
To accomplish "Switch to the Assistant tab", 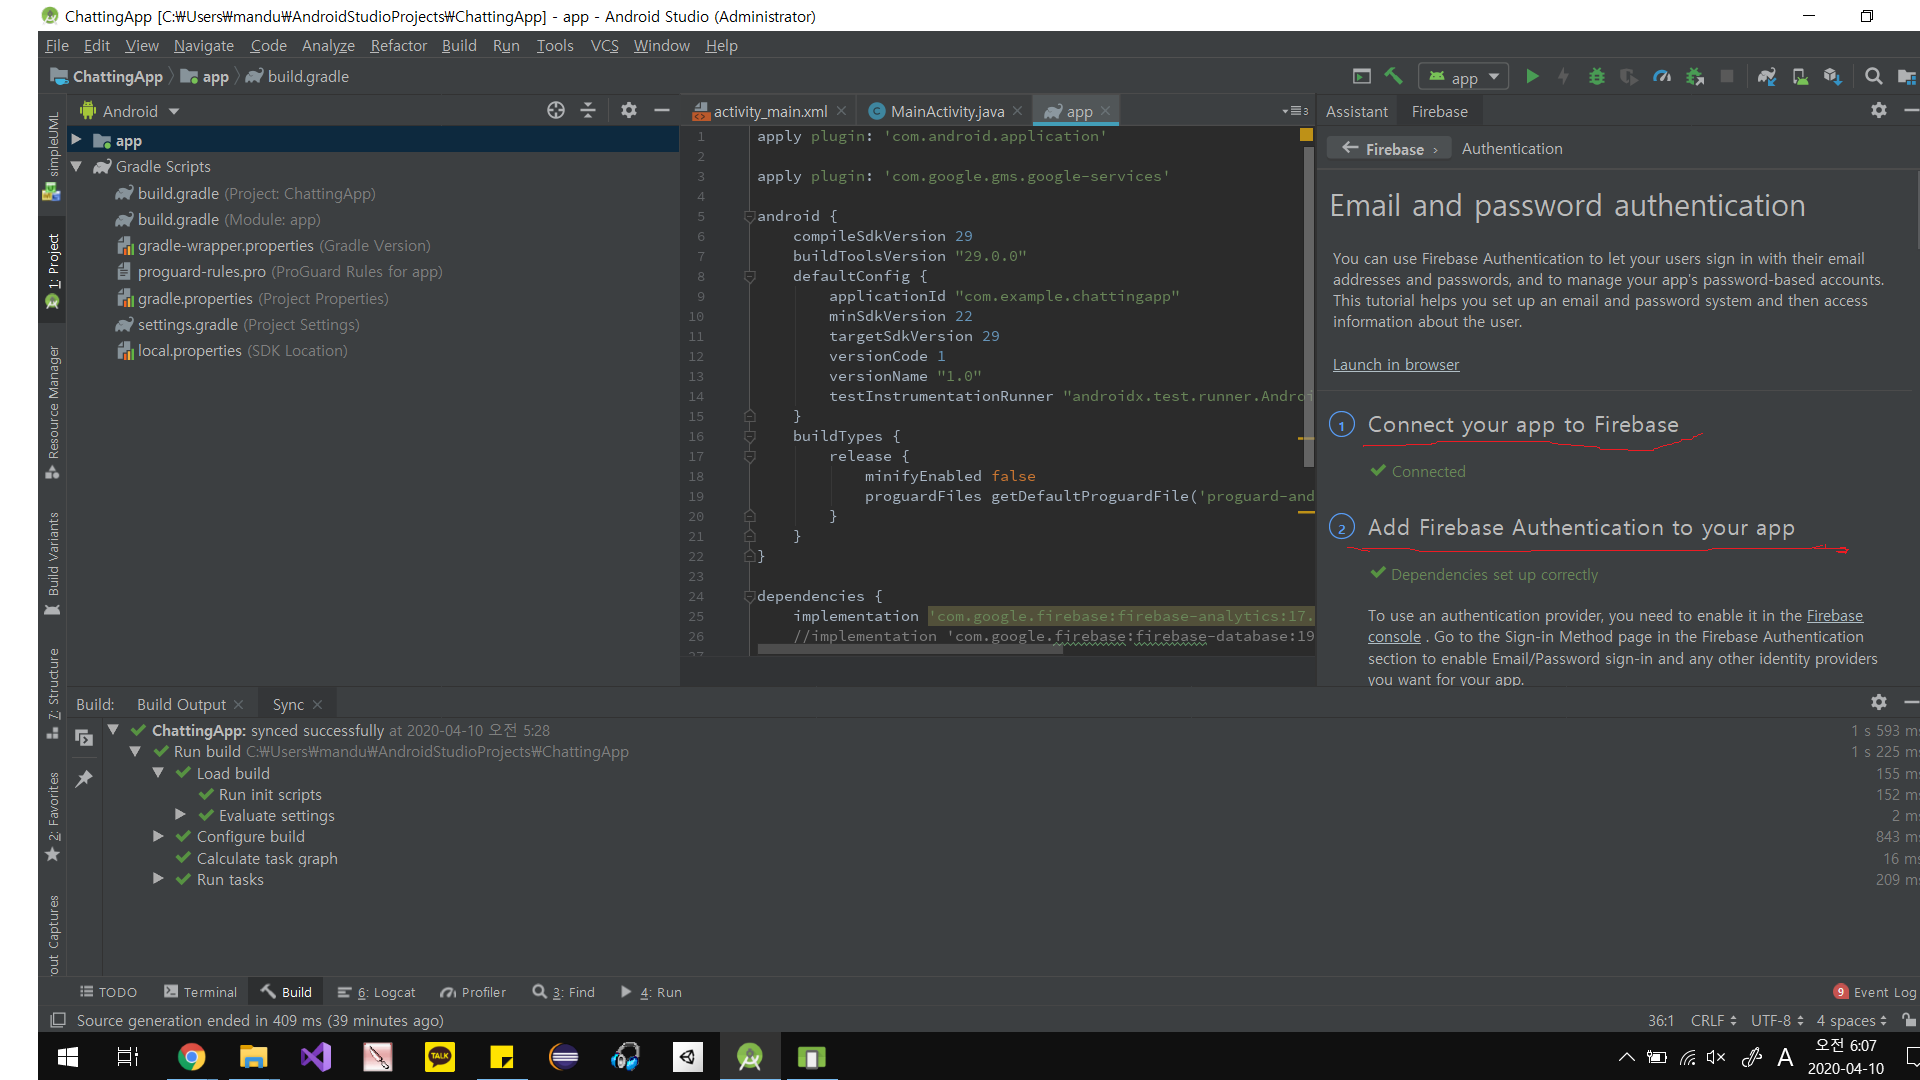I will coord(1356,111).
